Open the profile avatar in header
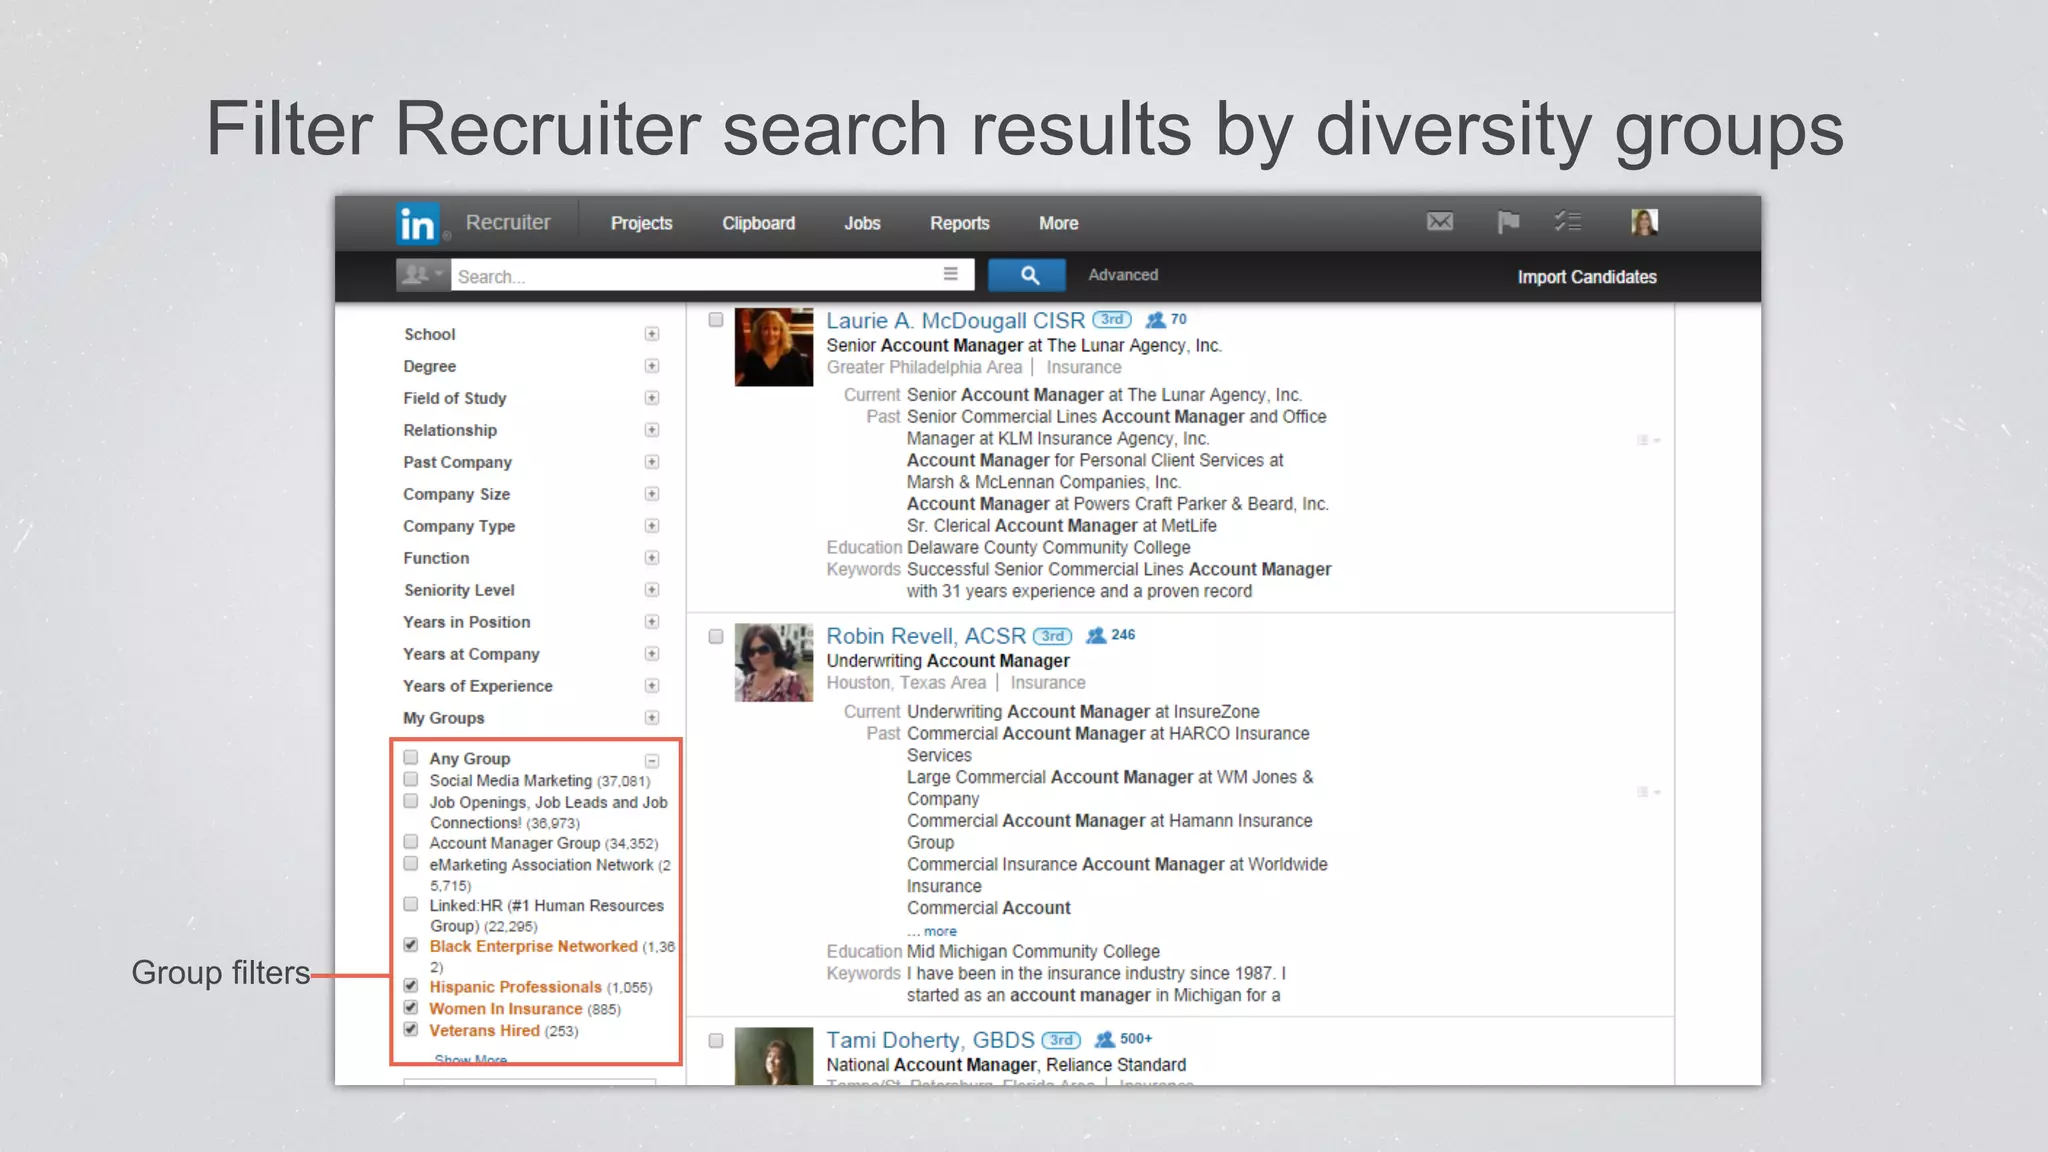This screenshot has height=1152, width=2048. click(x=1644, y=222)
